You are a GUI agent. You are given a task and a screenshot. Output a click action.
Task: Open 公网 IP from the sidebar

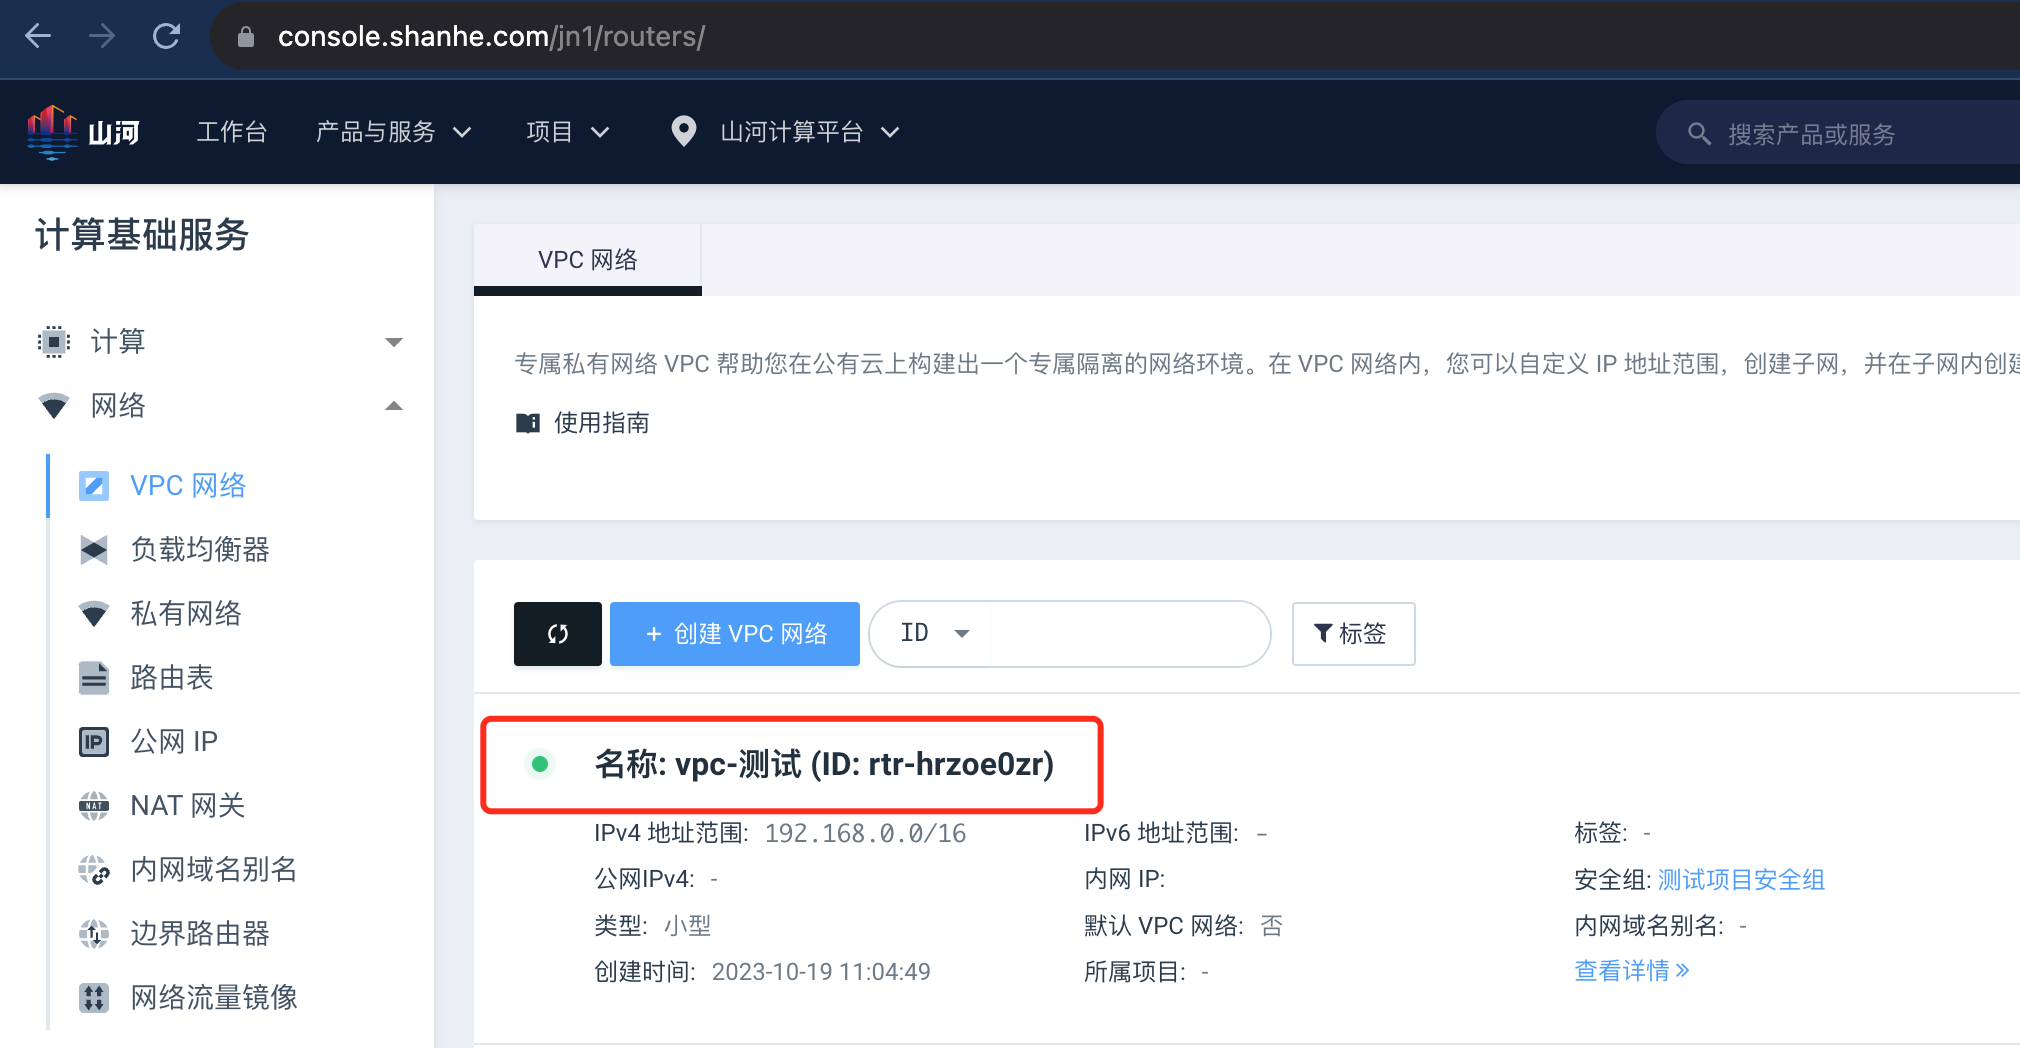174,742
